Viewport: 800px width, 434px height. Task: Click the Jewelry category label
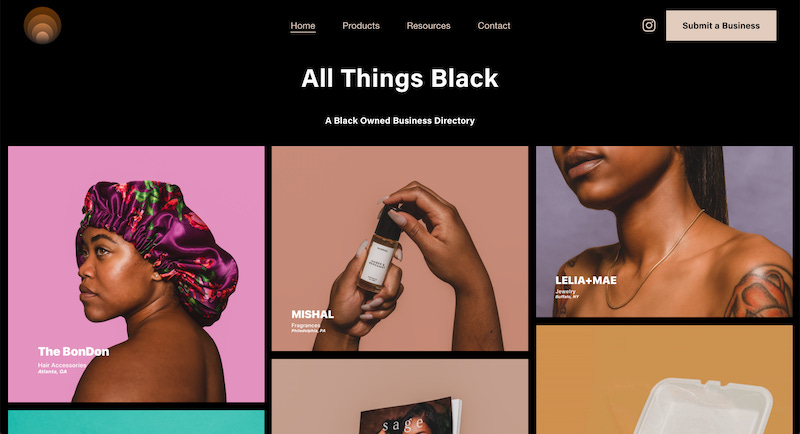(565, 291)
